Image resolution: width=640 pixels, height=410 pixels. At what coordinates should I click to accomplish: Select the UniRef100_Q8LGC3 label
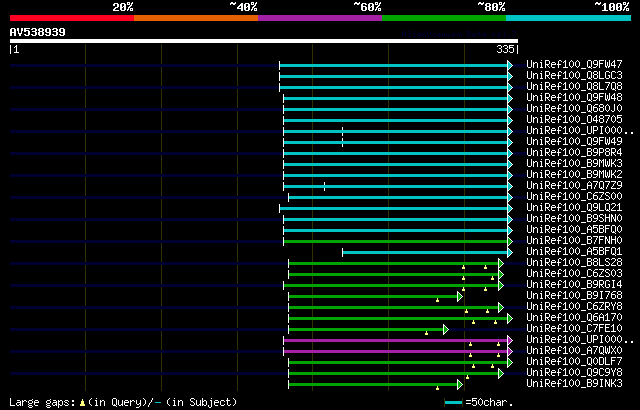(x=574, y=75)
